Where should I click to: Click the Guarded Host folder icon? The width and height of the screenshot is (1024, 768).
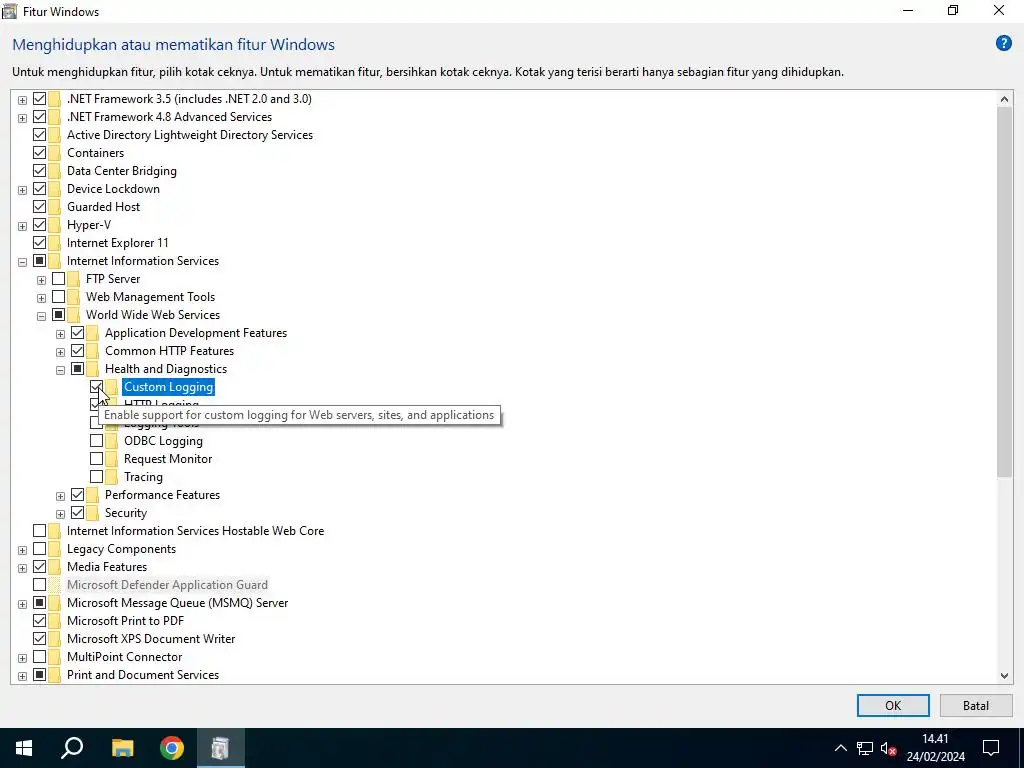pos(55,207)
